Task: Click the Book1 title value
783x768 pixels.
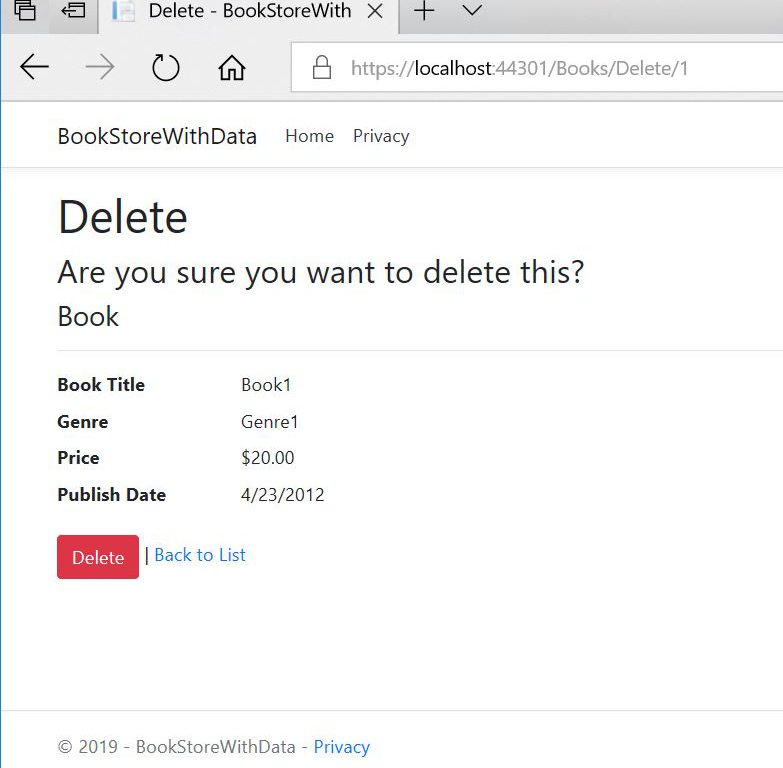Action: point(266,385)
